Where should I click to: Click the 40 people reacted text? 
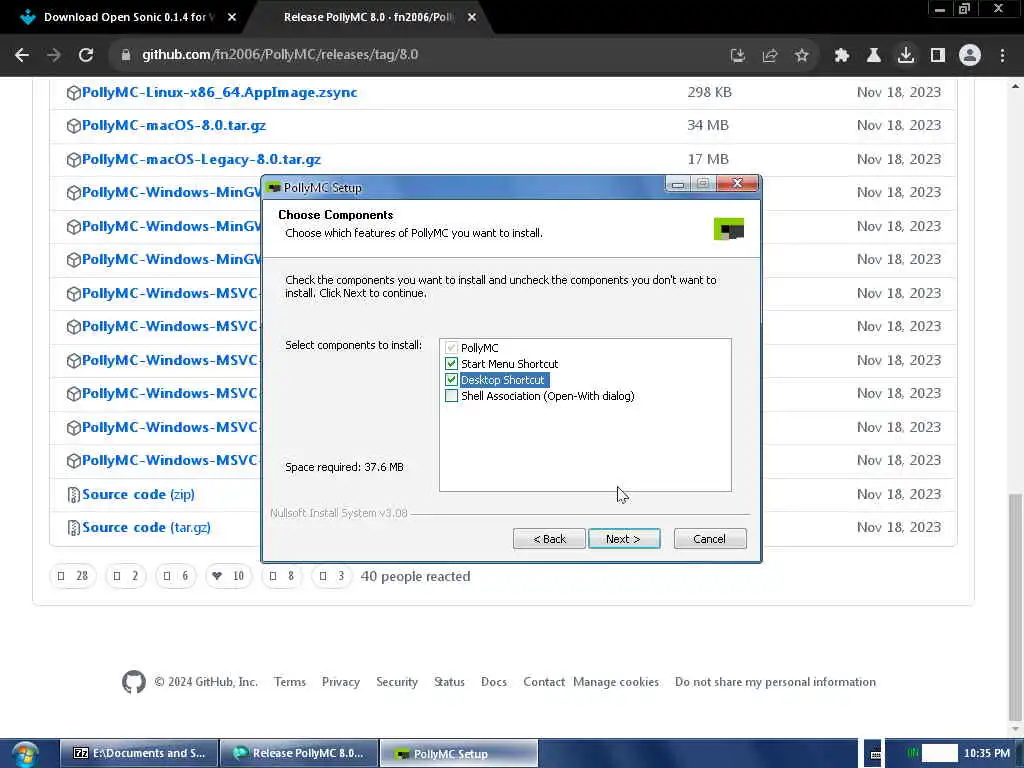415,577
